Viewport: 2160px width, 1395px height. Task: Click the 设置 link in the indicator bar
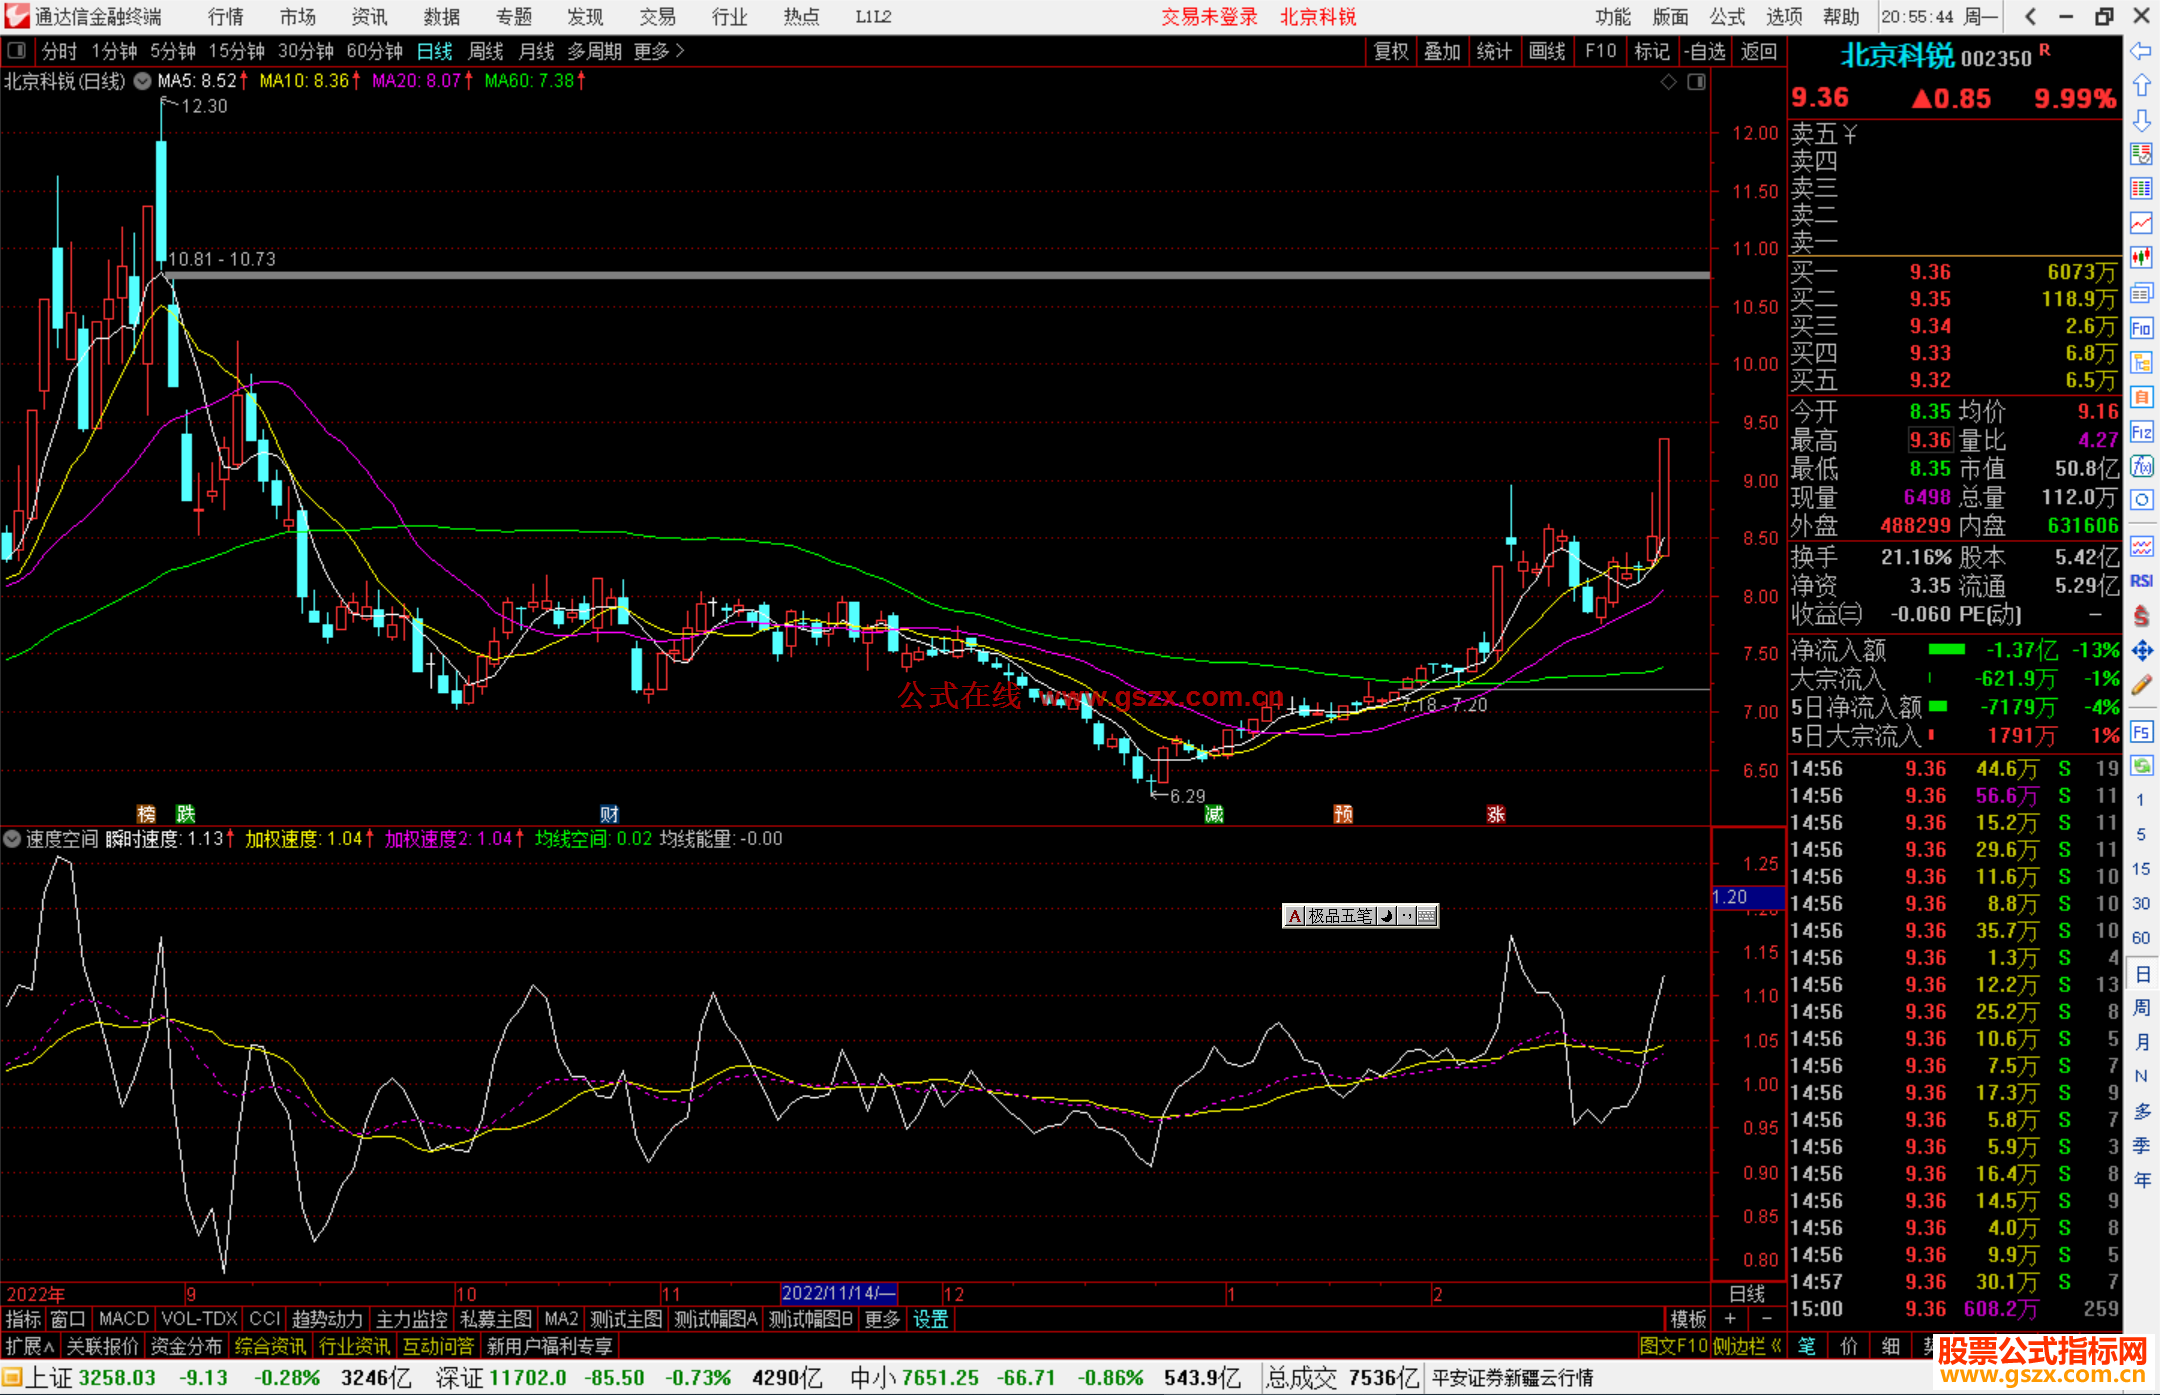click(x=930, y=1319)
